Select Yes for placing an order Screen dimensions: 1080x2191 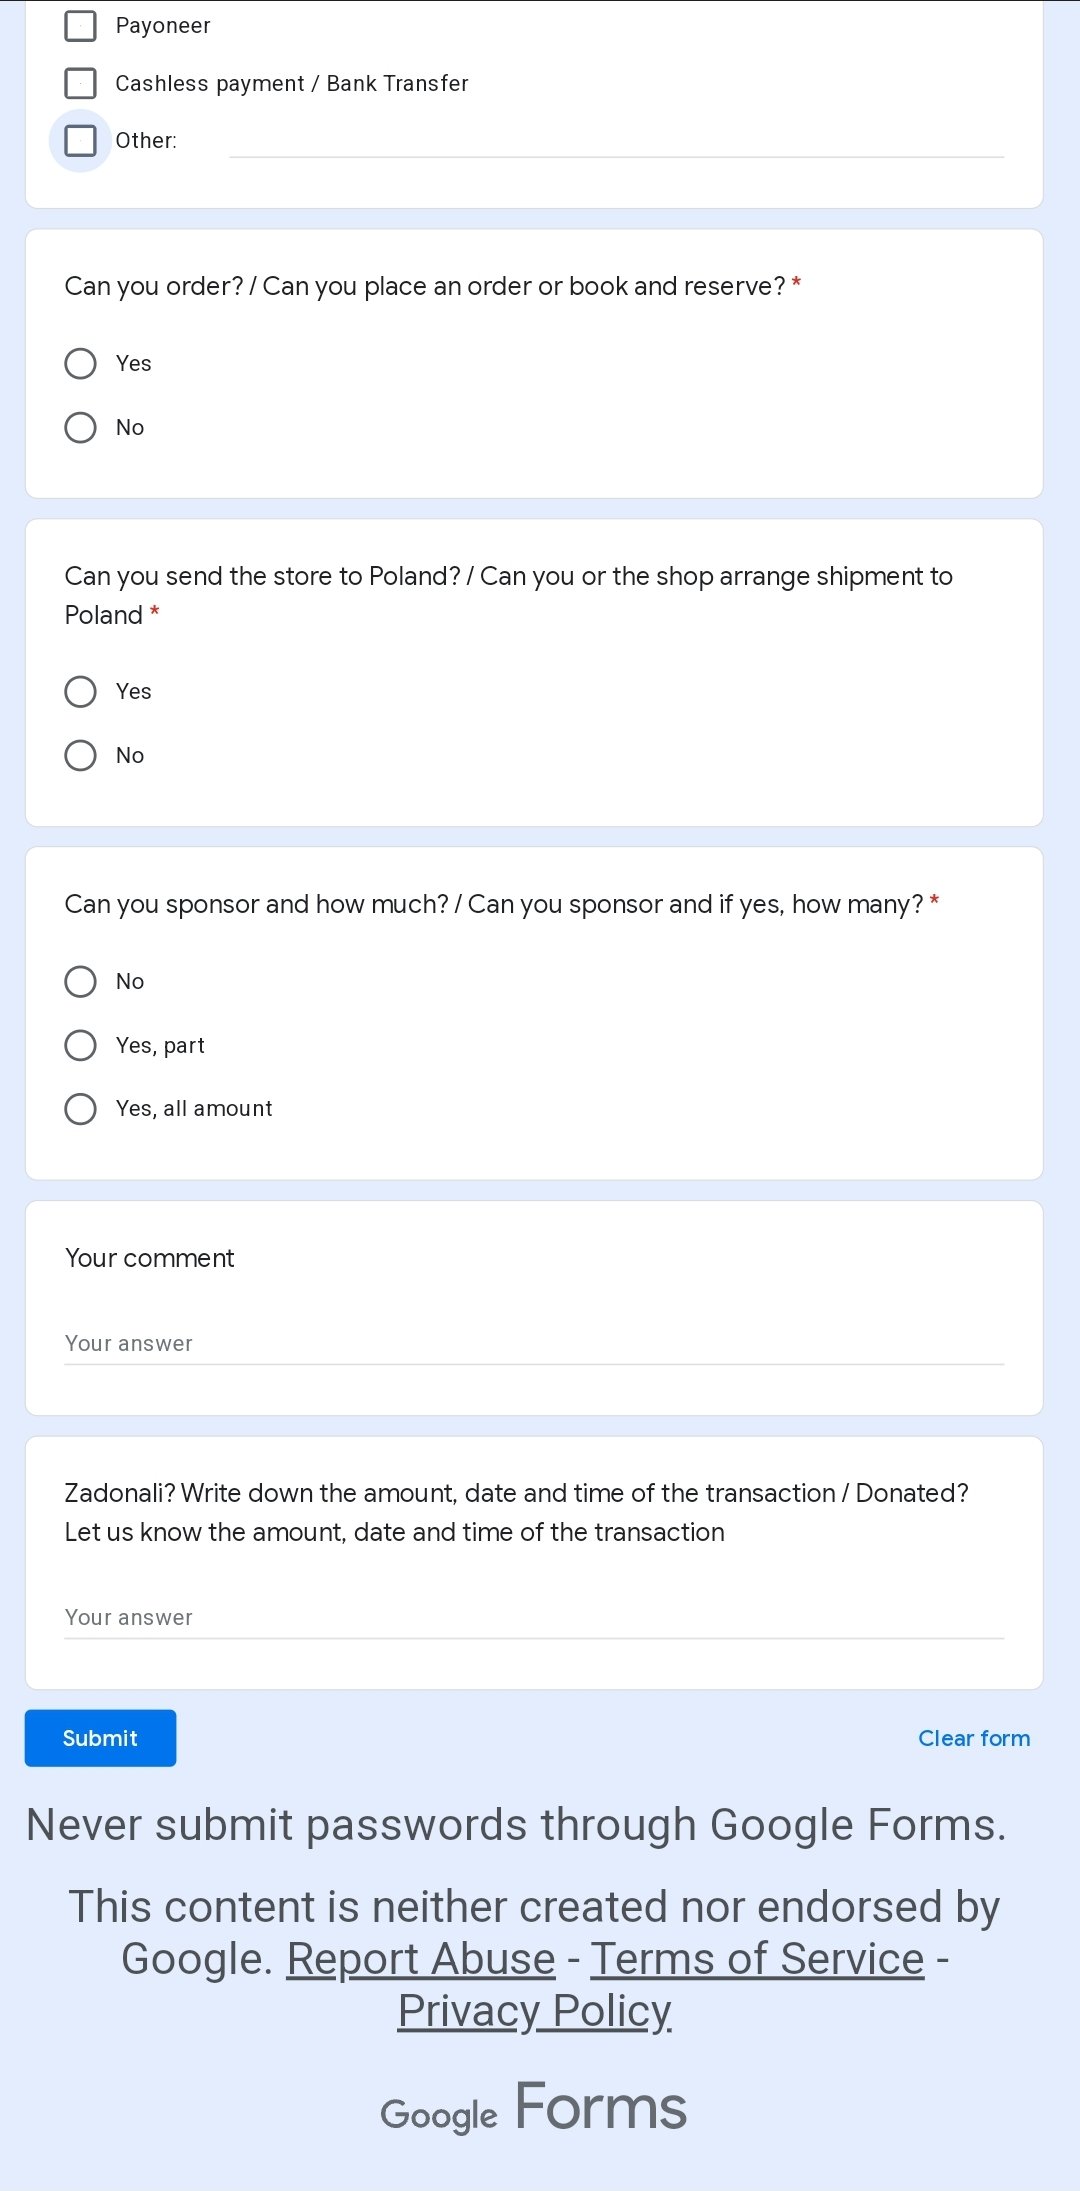pos(81,363)
